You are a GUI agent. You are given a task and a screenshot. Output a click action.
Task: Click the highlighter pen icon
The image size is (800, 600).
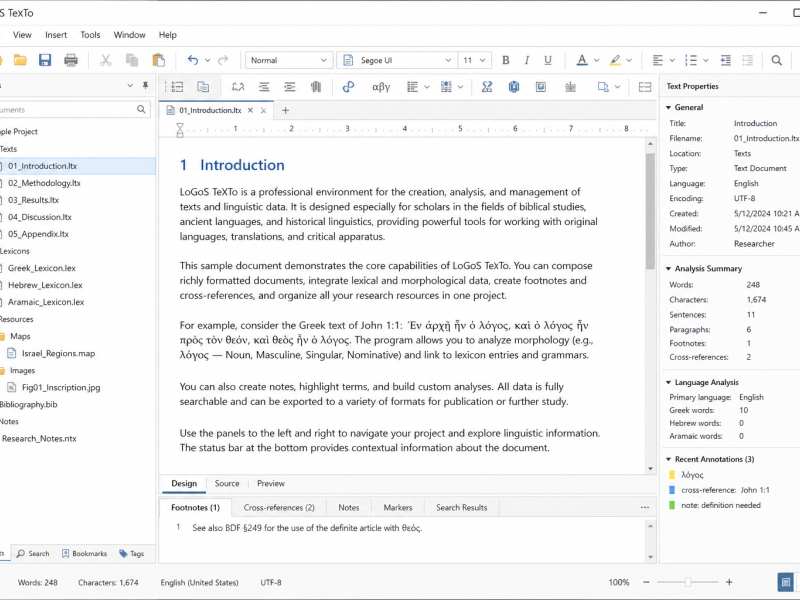[x=615, y=60]
